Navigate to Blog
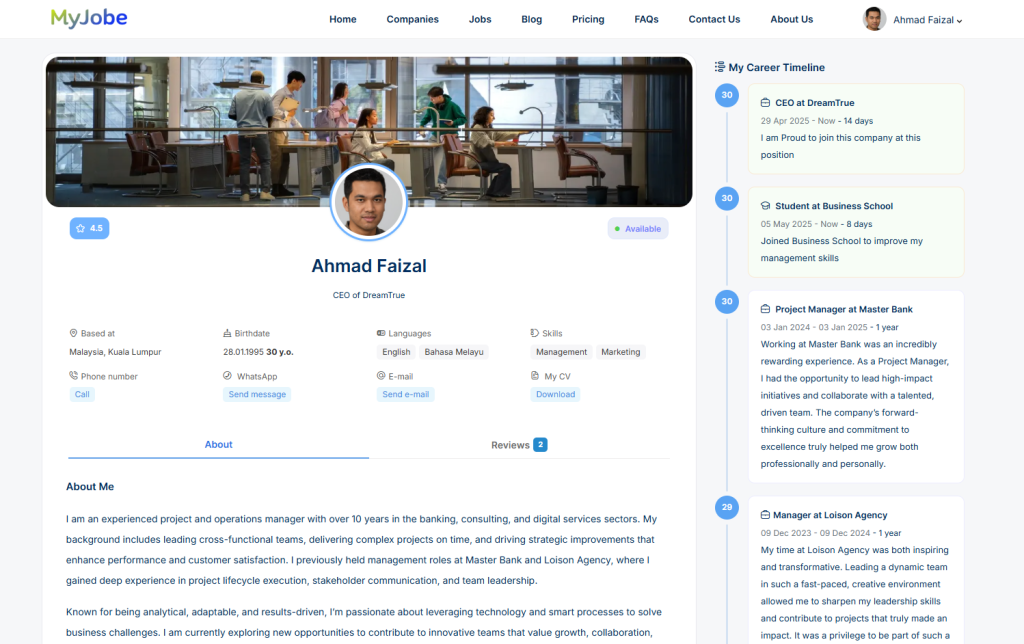Screen dimensions: 1024x644 (532, 20)
